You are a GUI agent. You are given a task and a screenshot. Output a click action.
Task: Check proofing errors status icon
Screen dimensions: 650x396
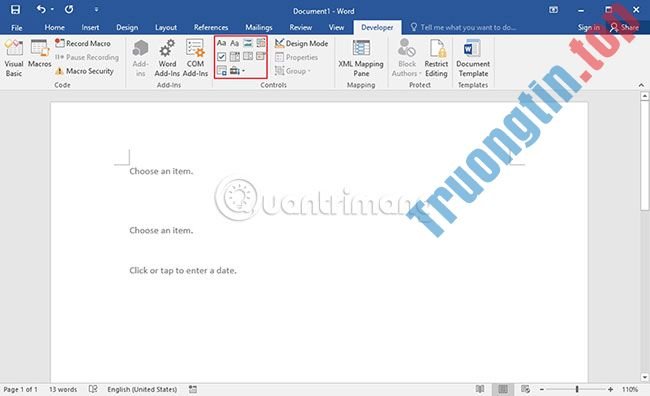[x=93, y=389]
